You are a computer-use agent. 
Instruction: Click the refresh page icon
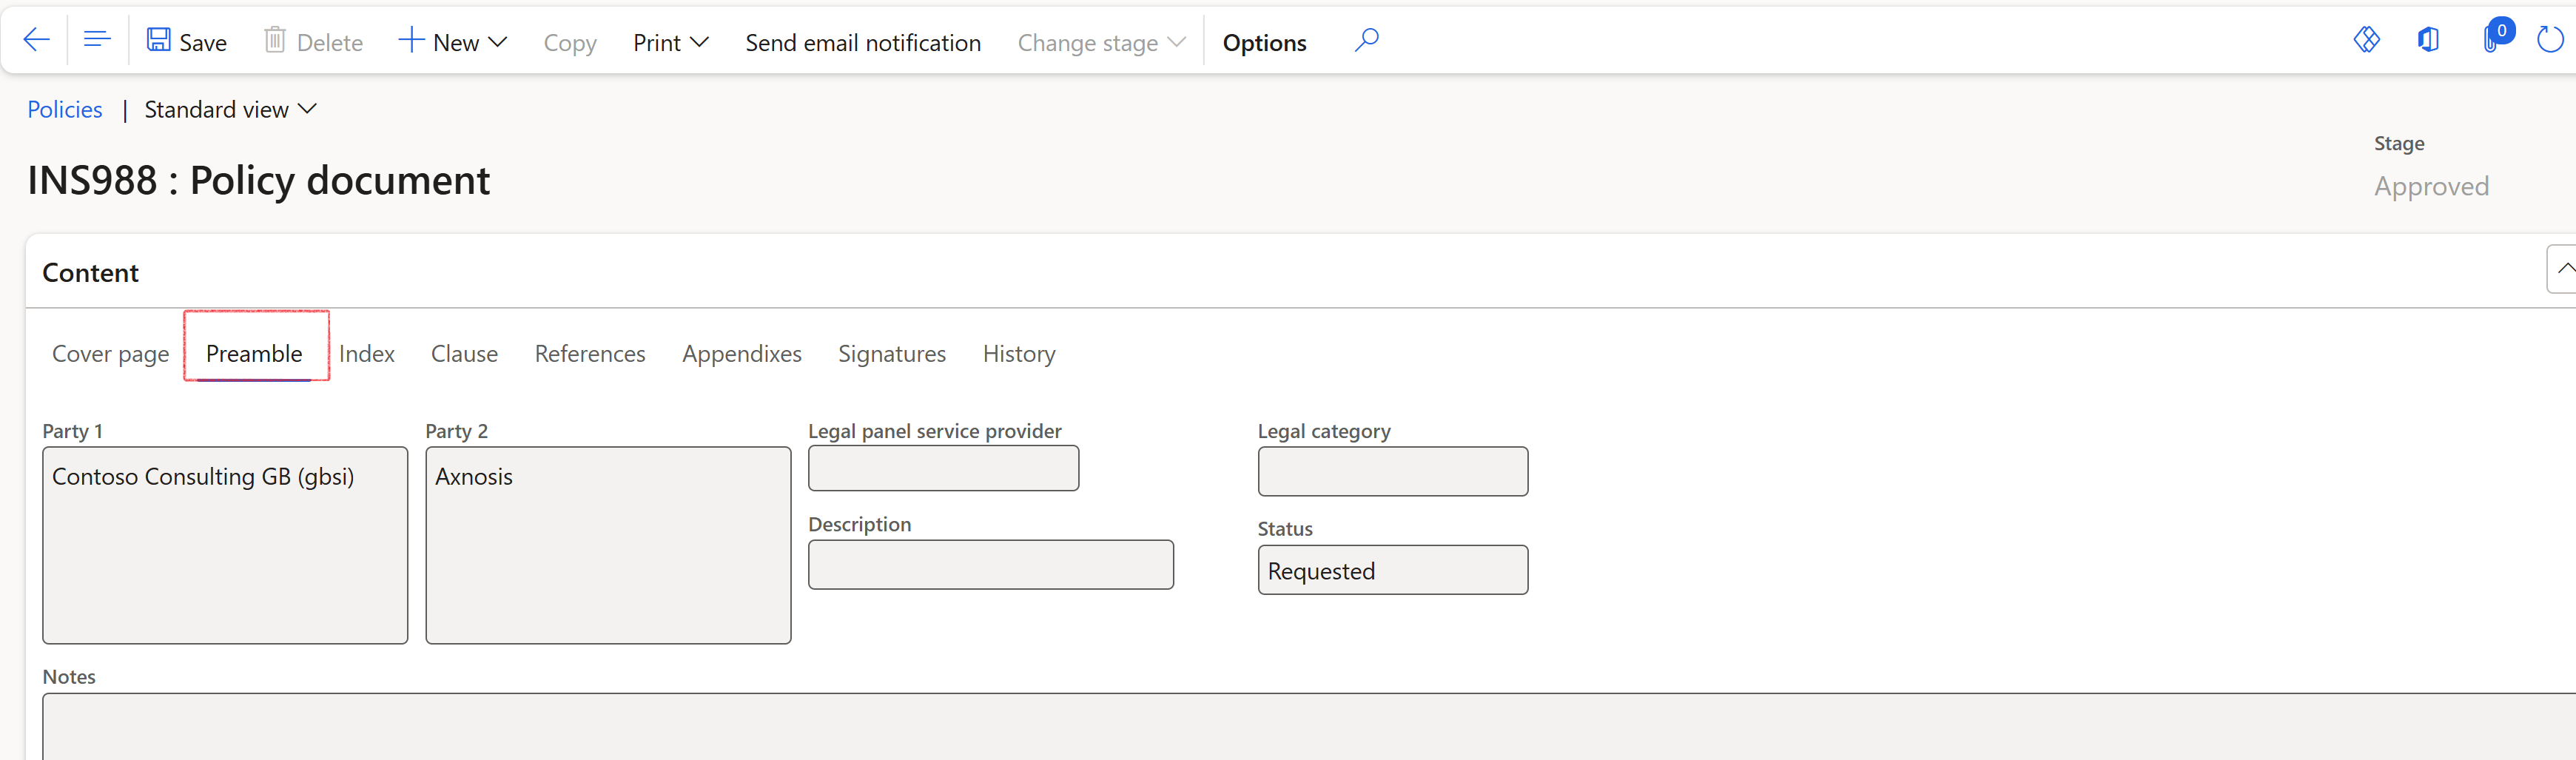pos(2549,40)
